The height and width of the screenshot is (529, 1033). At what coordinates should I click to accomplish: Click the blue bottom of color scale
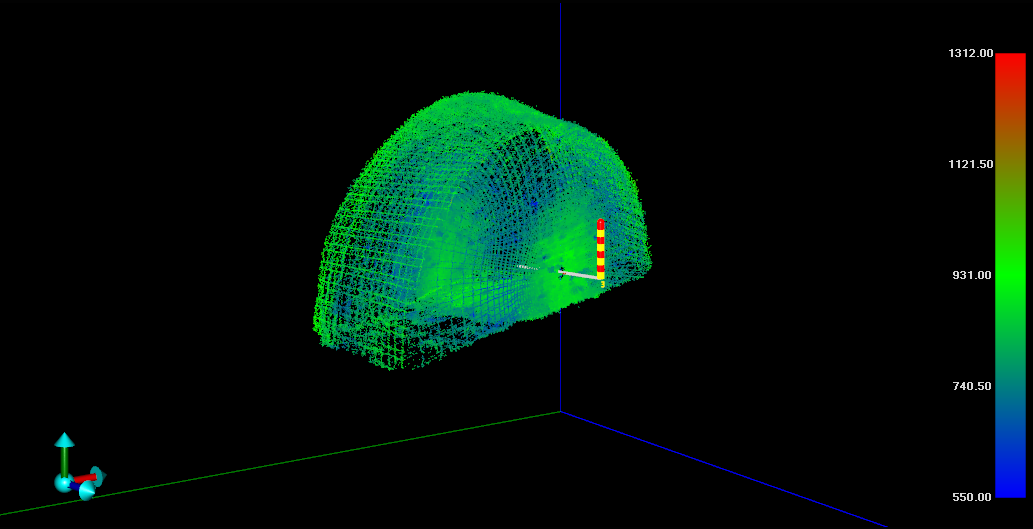[1010, 488]
